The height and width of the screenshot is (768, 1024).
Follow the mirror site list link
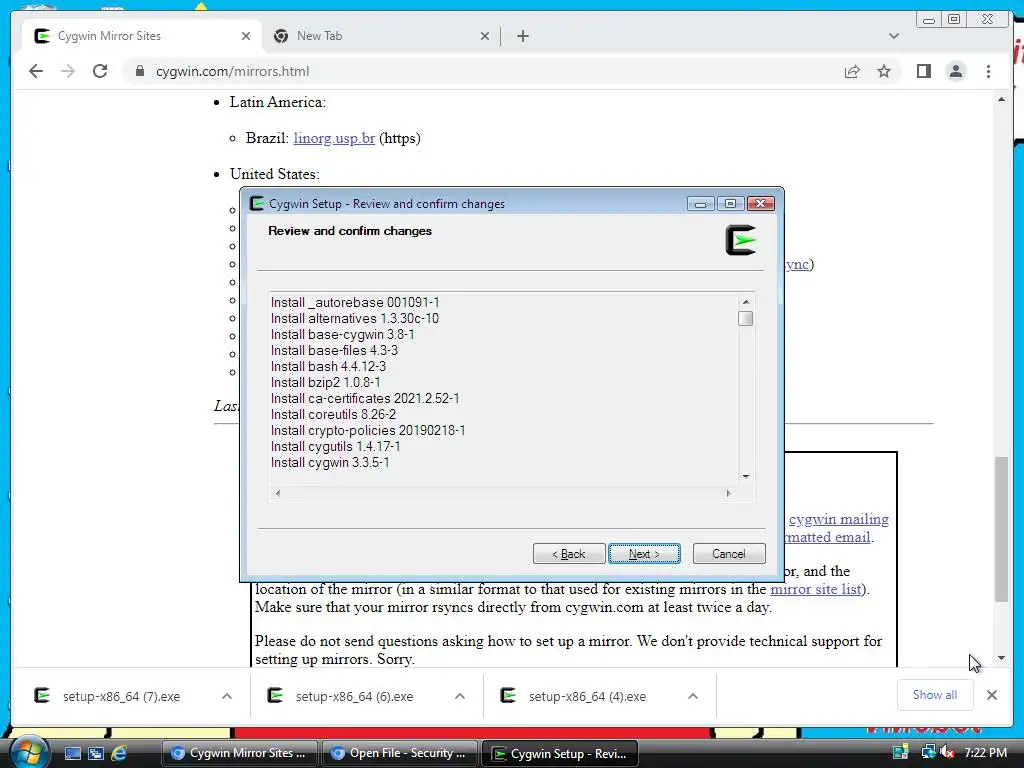[816, 589]
